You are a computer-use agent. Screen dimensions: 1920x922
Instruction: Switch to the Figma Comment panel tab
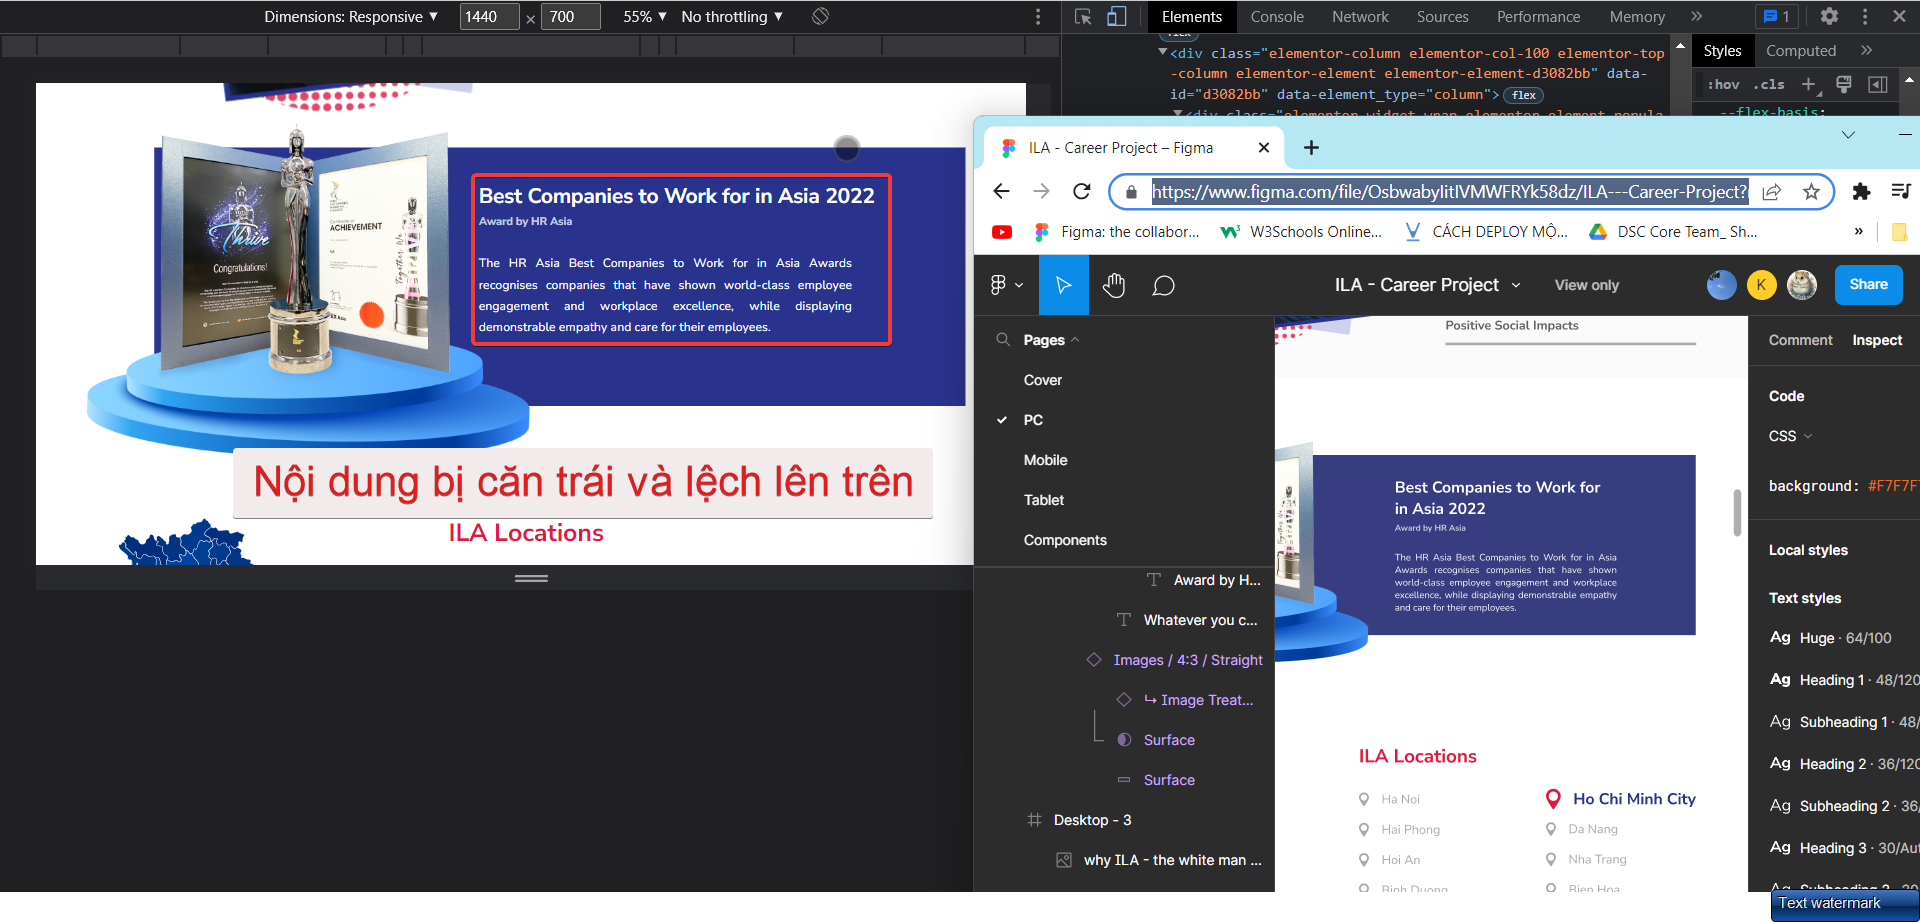click(x=1800, y=340)
